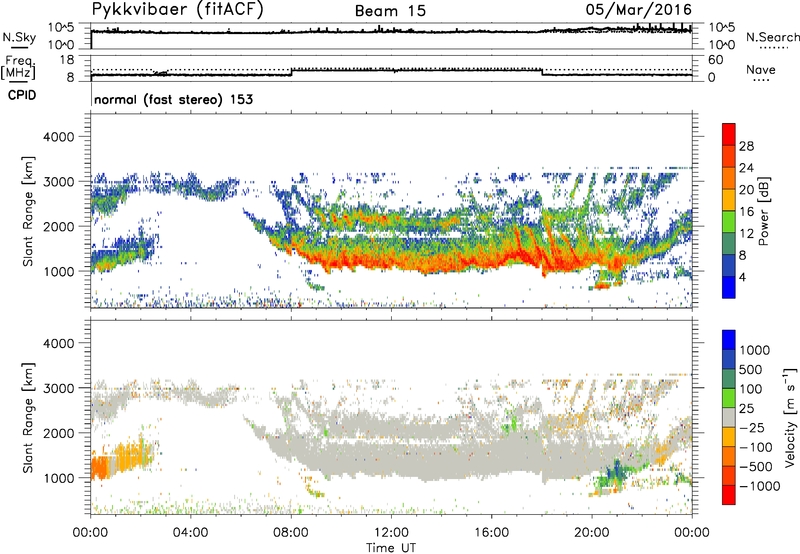Click the red segment of Power colorbar
Viewport: 800px width, 554px height.
729,135
